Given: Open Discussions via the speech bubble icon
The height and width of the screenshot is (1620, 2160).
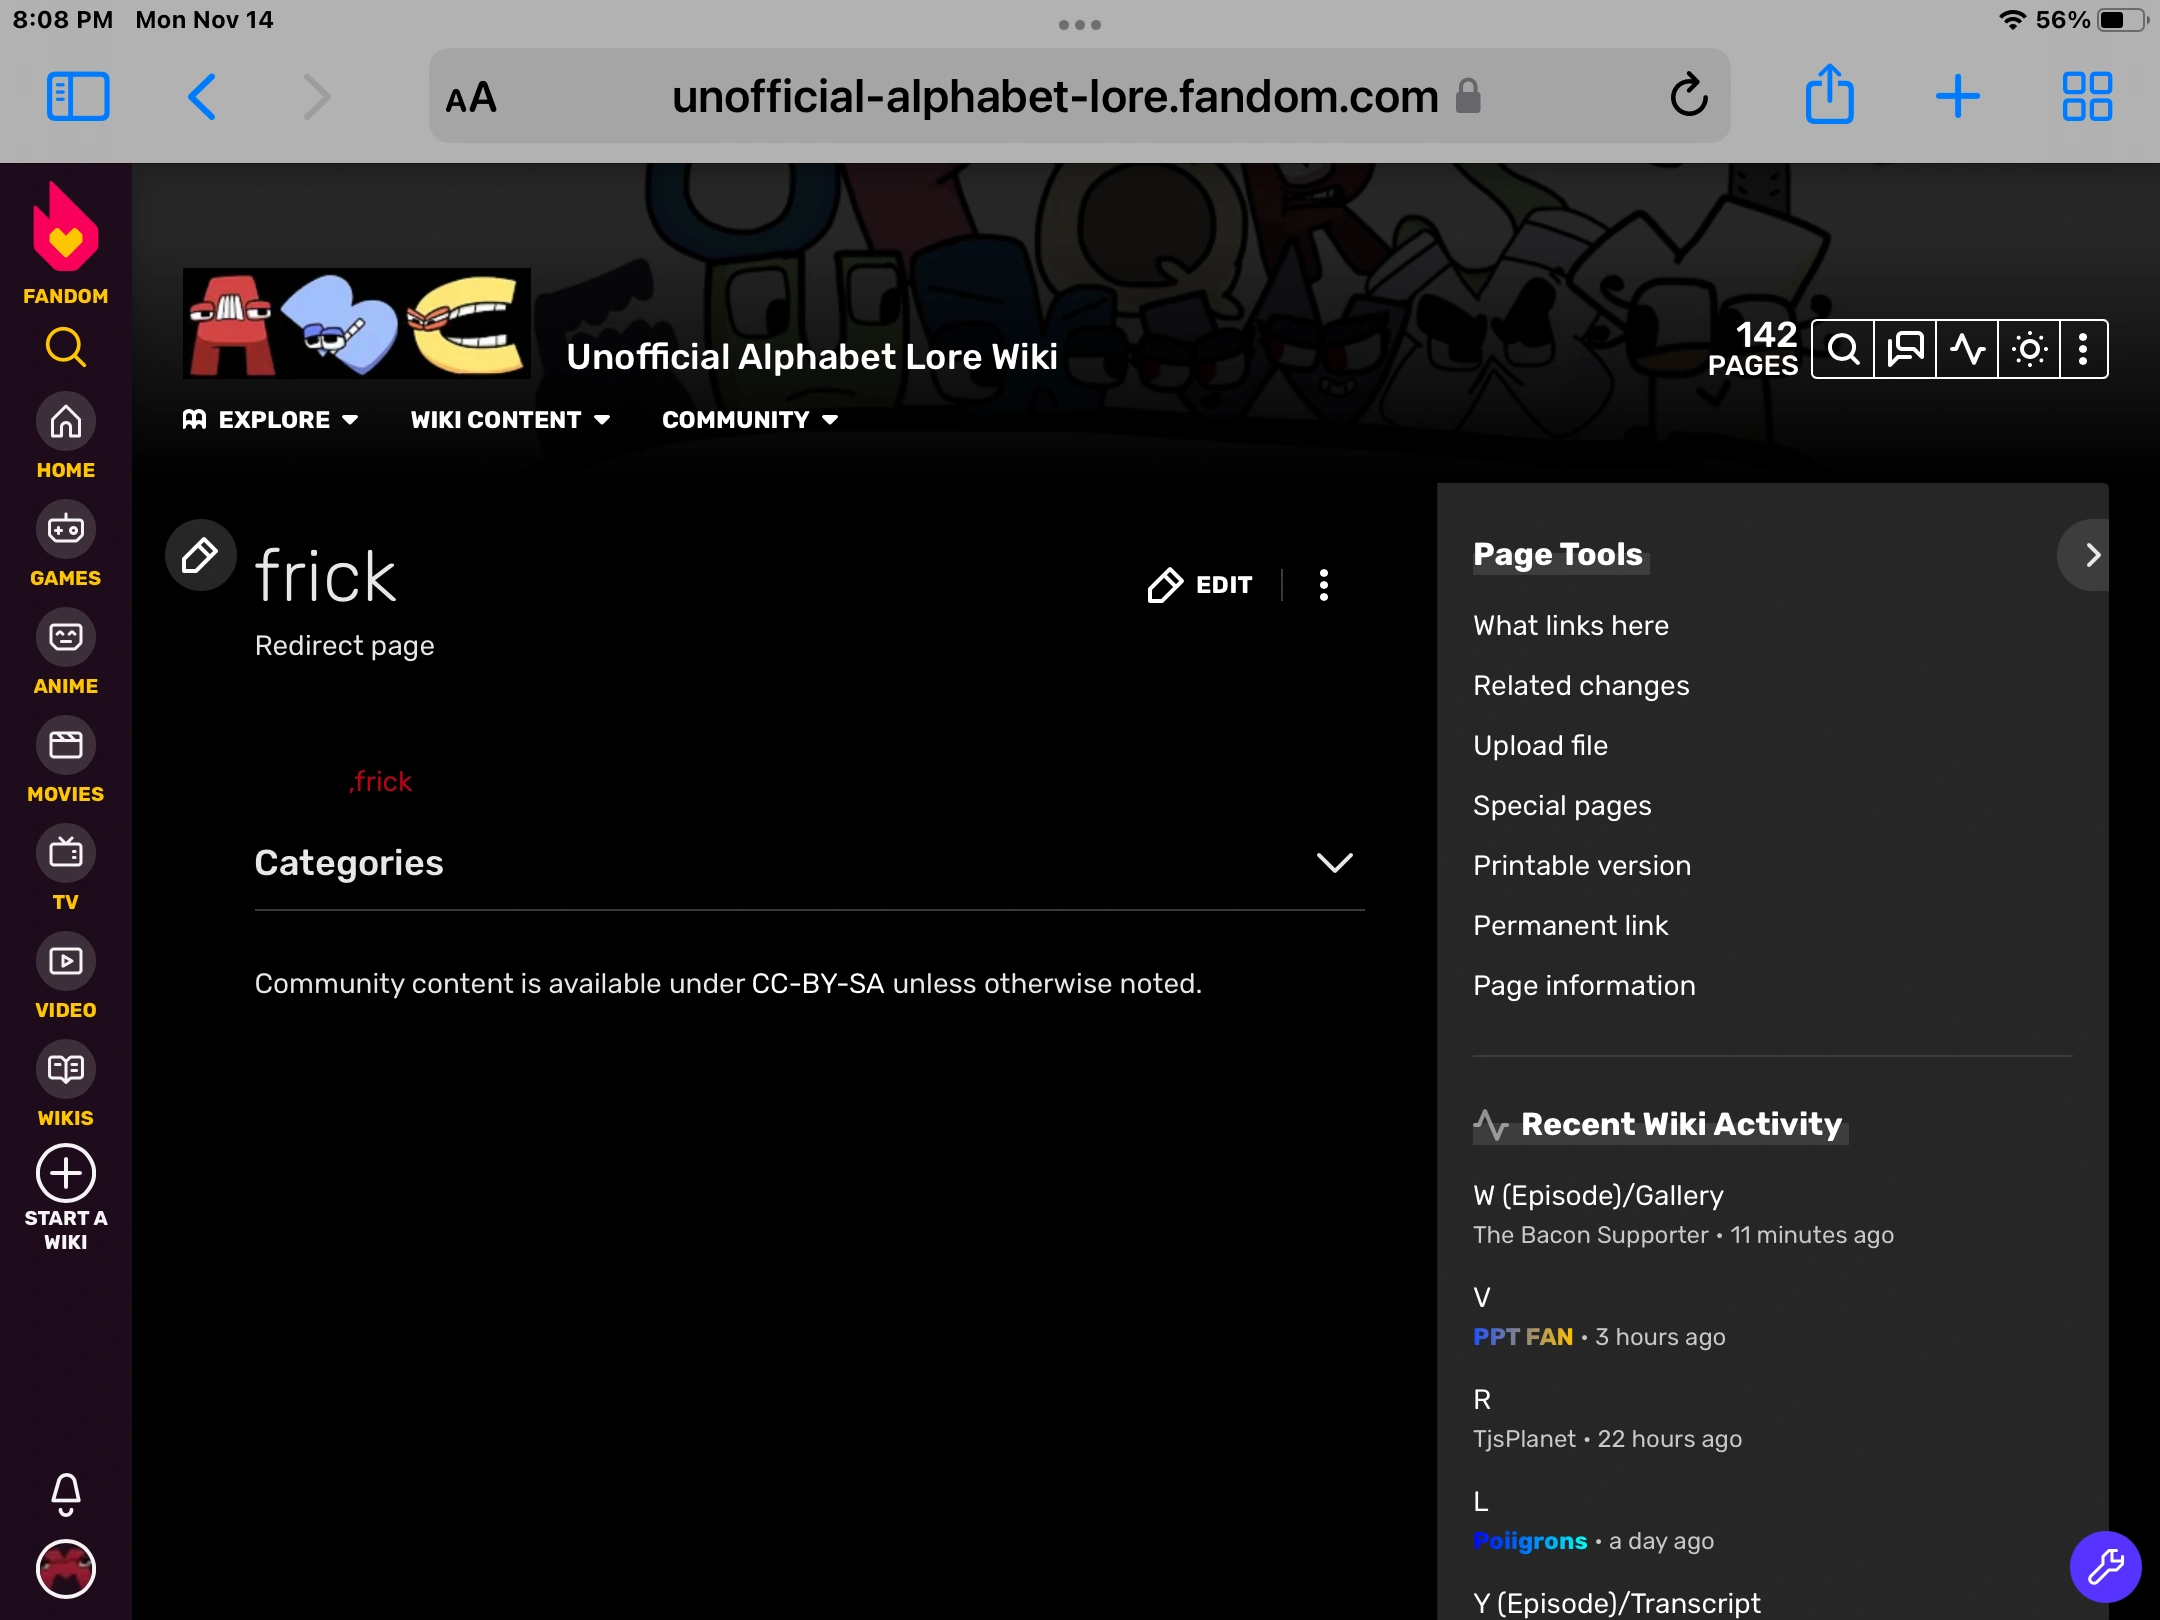Looking at the screenshot, I should tap(1905, 348).
